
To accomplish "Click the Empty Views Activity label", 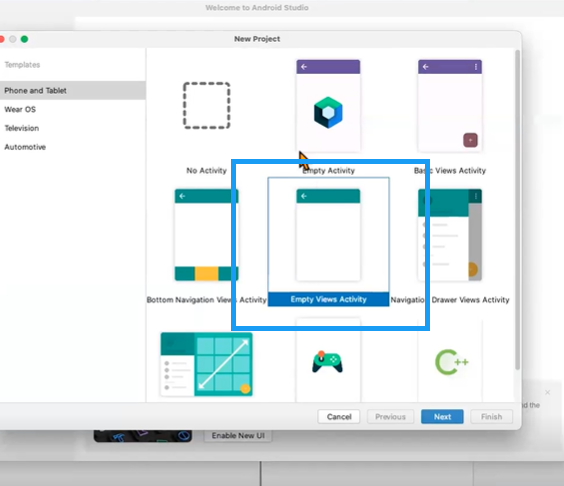I will click(328, 299).
